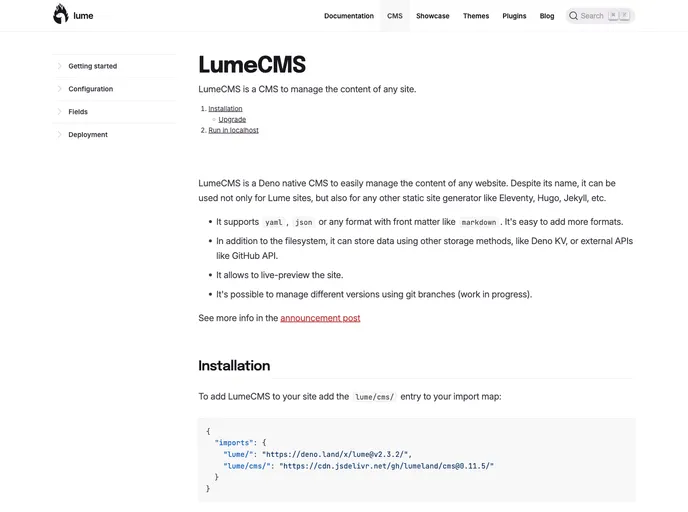This screenshot has width=688, height=512.
Task: Click the Installation section heading
Action: pyautogui.click(x=234, y=365)
